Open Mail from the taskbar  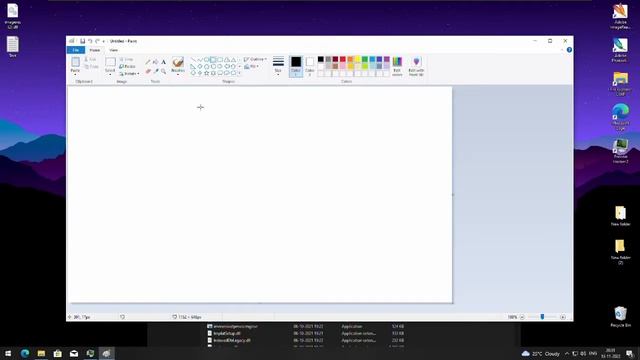74,353
